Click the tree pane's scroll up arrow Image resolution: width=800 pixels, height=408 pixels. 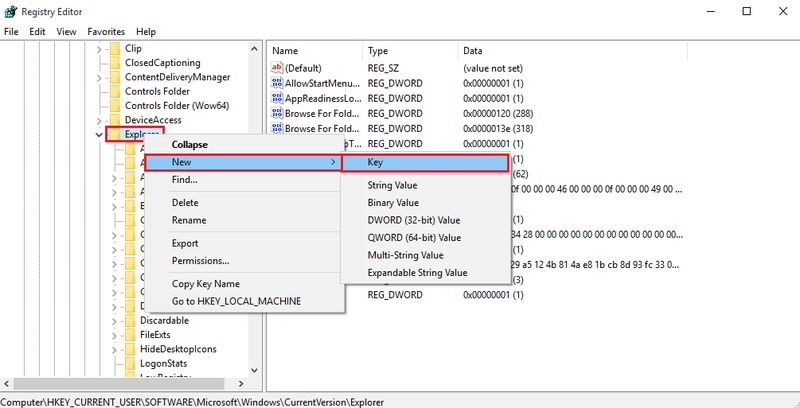254,48
